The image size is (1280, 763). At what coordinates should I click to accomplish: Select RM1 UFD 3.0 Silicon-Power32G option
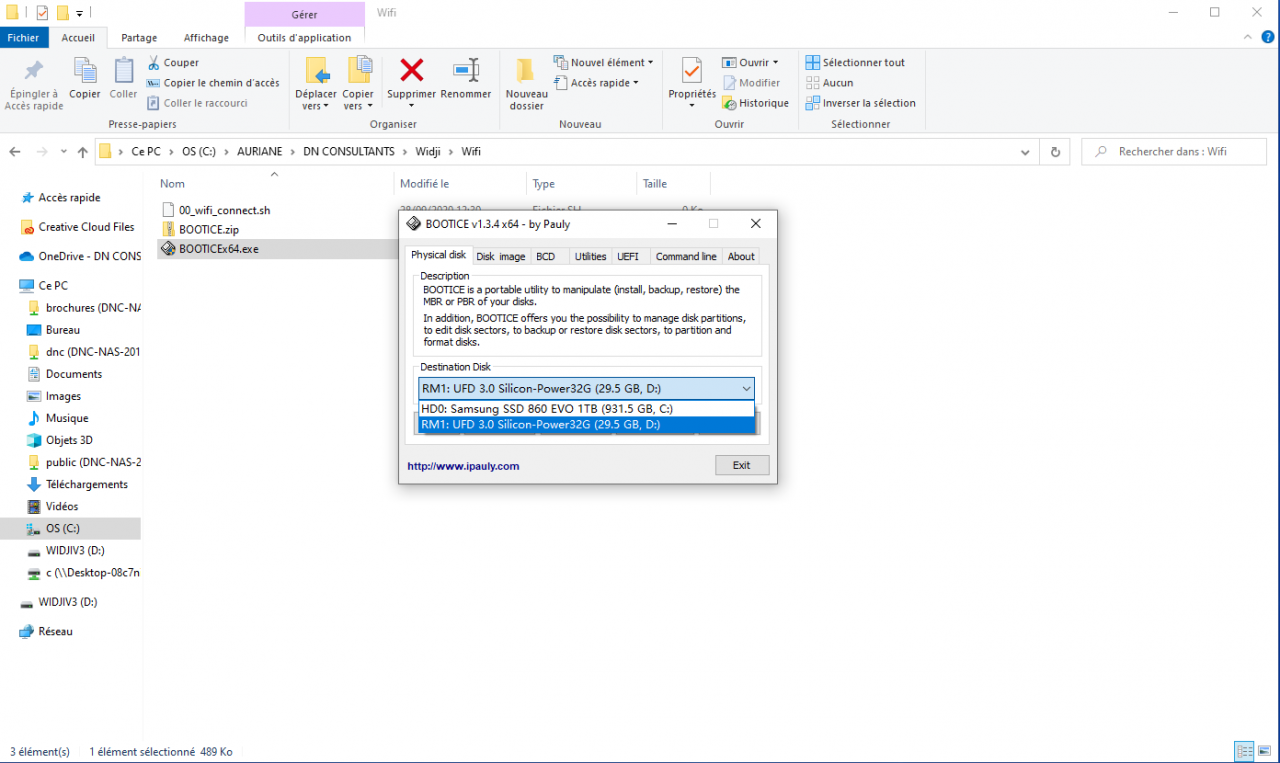coord(586,424)
